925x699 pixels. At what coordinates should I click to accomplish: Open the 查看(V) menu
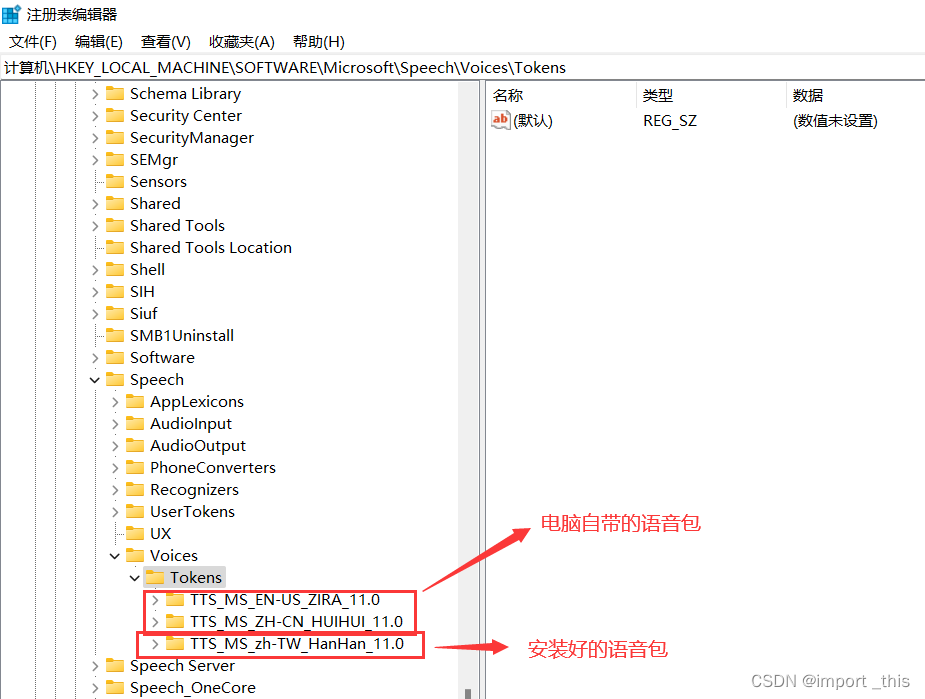pyautogui.click(x=166, y=42)
